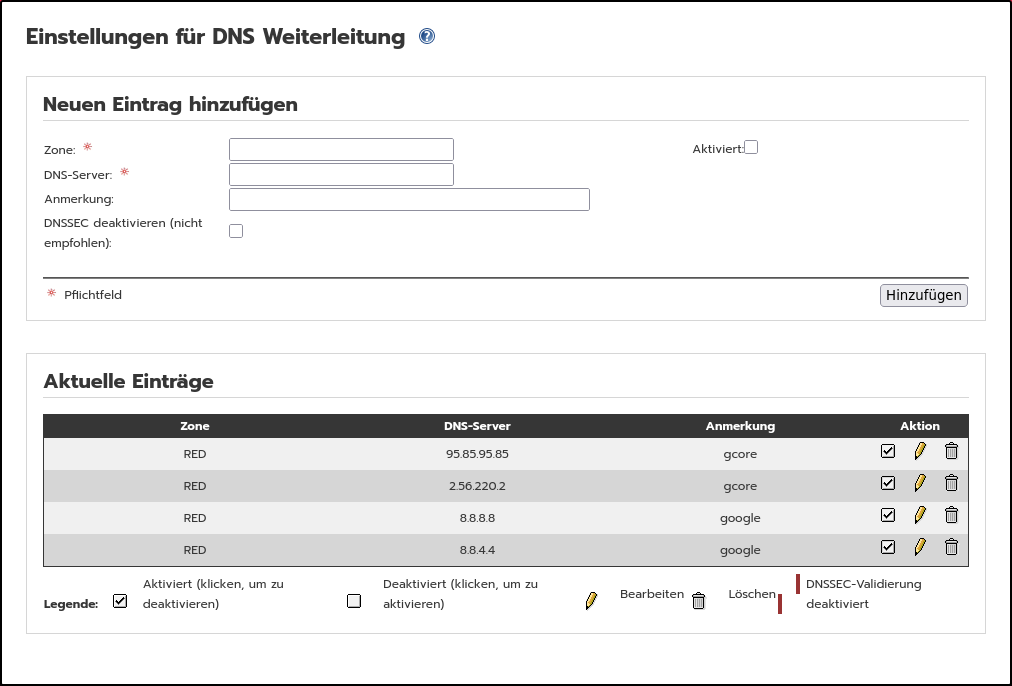Toggle the 8.8.8.8 entry active checkbox
This screenshot has width=1012, height=686.
pyautogui.click(x=888, y=515)
